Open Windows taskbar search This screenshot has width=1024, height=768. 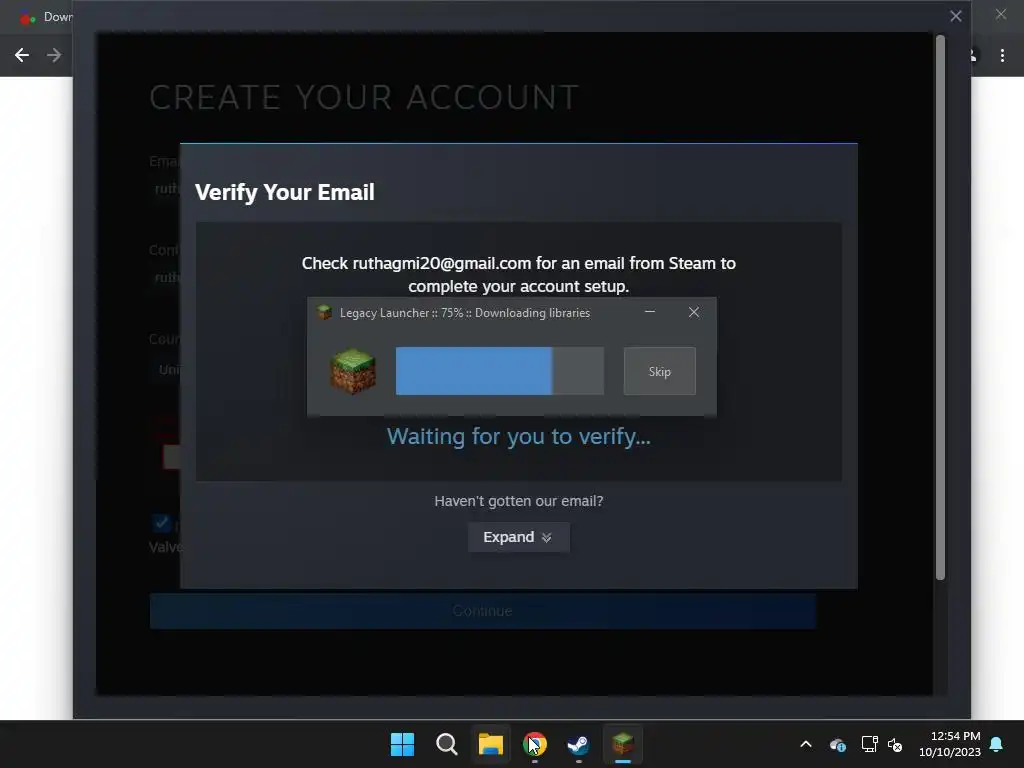coord(447,744)
